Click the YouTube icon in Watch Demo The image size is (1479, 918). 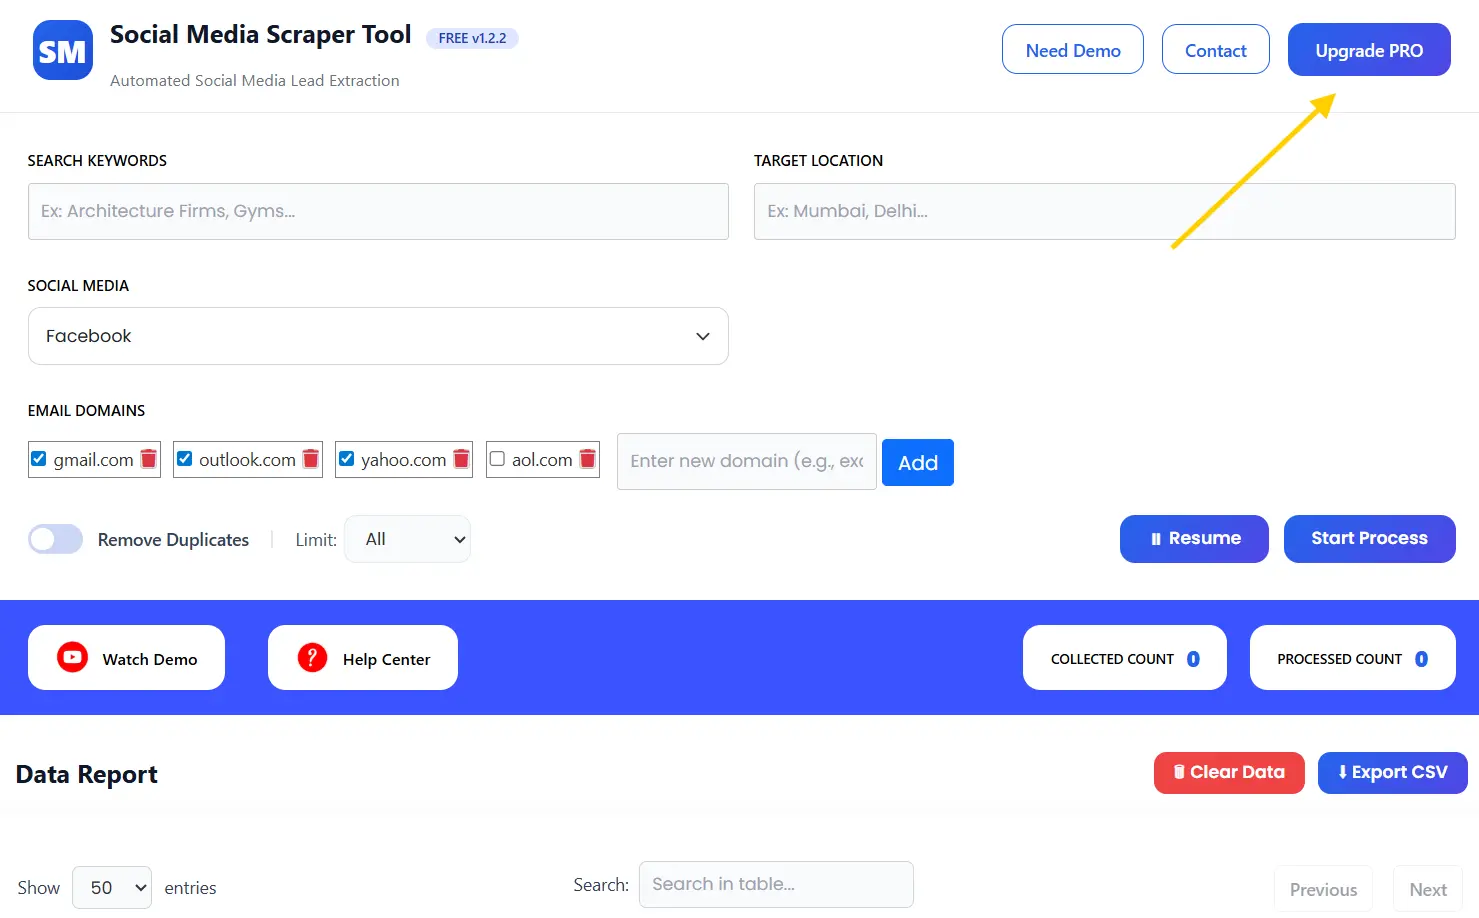tap(73, 657)
